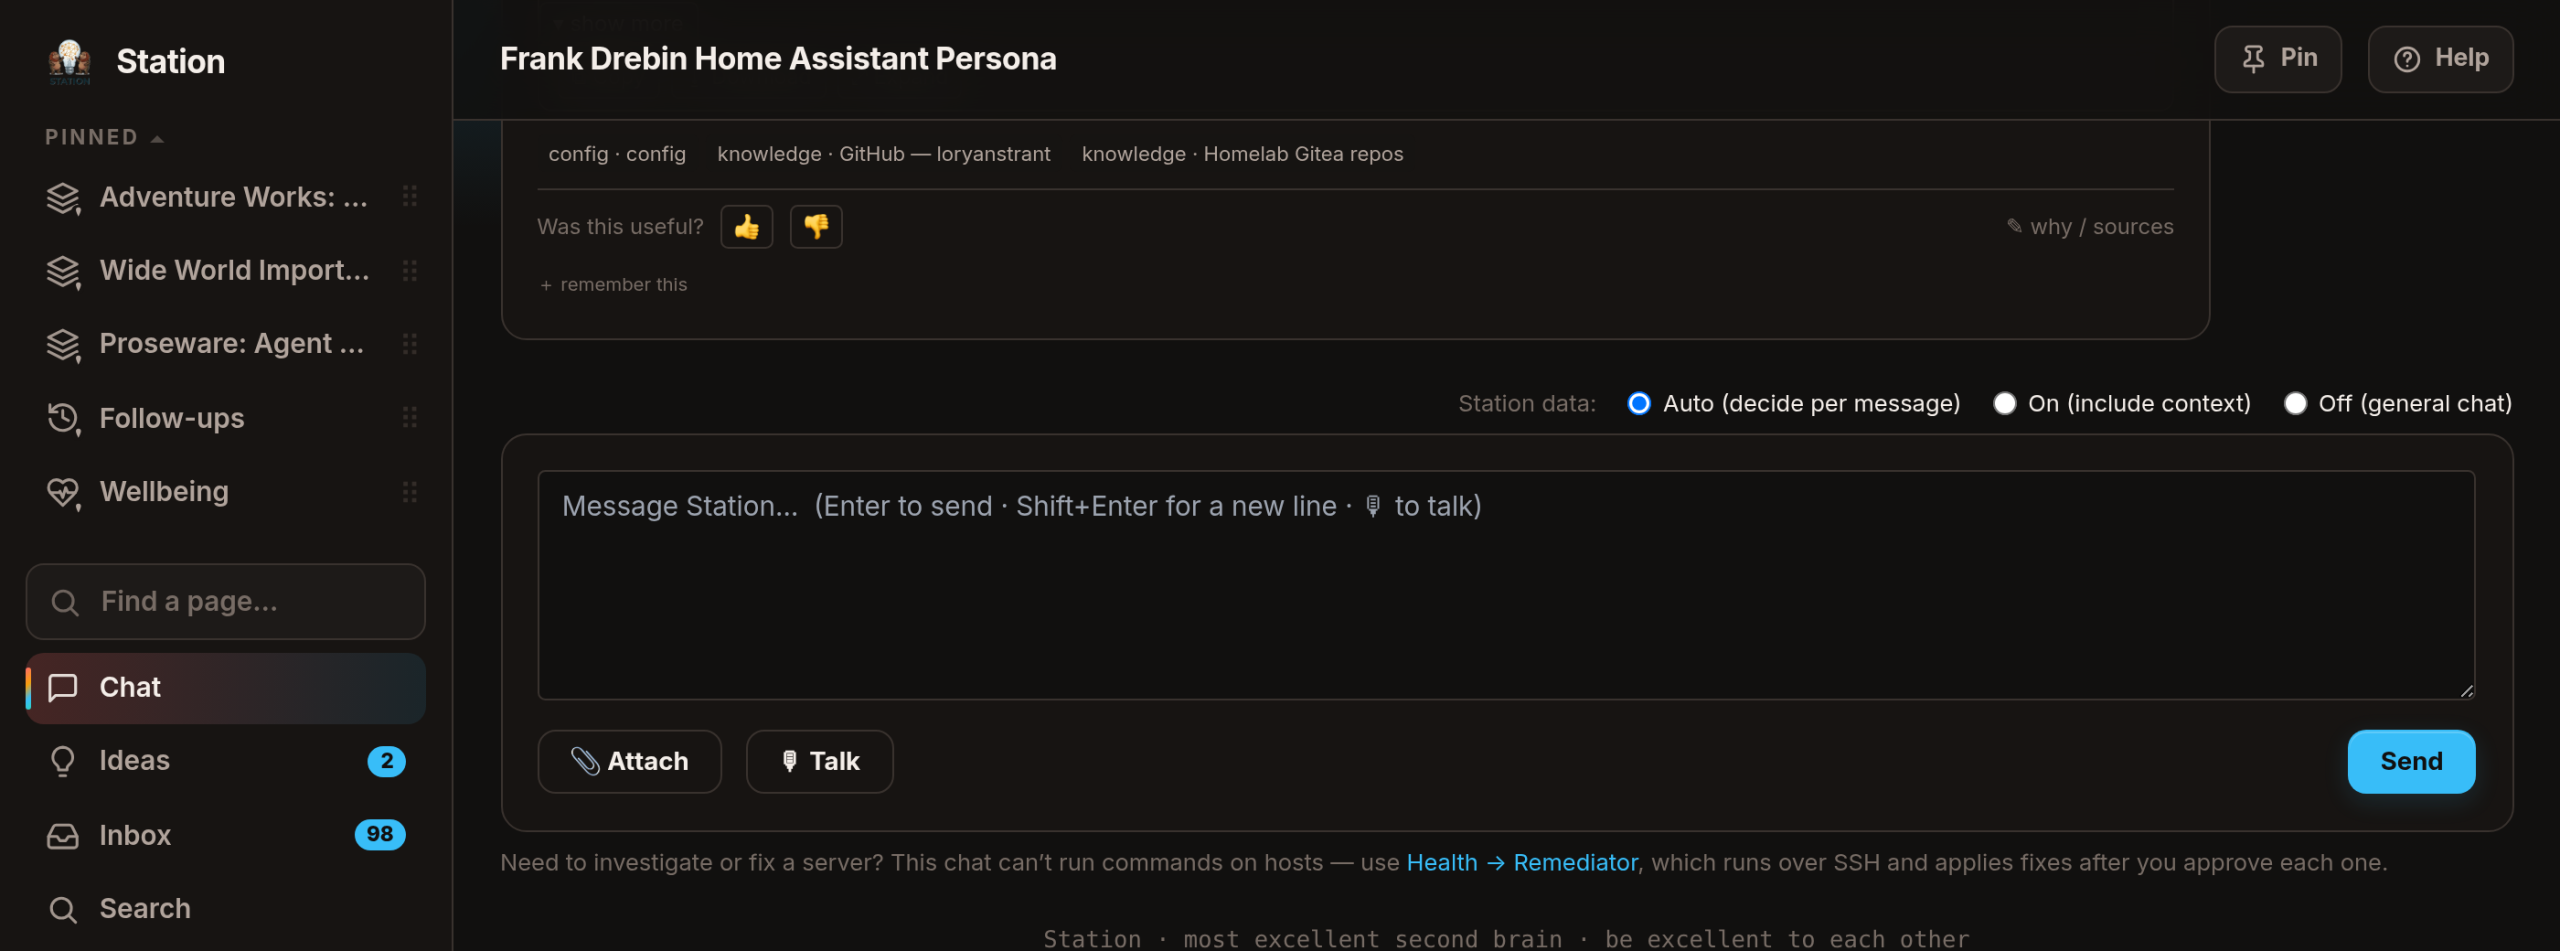2560x951 pixels.
Task: Grab the drag handle beside Adventure Works
Action: point(409,197)
